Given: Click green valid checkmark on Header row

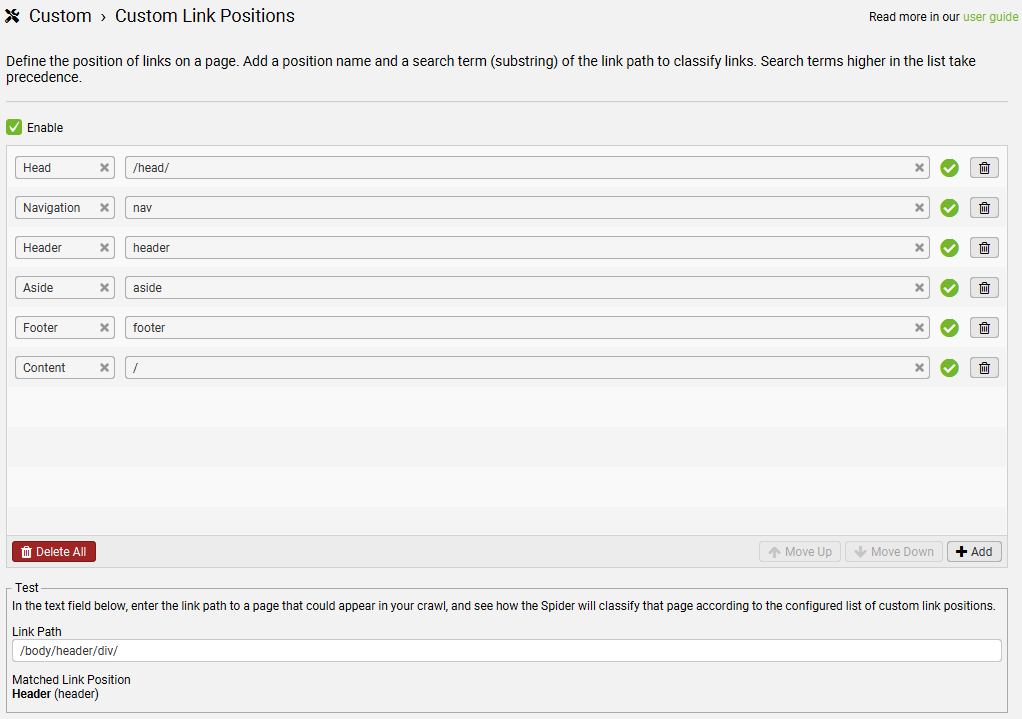Looking at the screenshot, I should pyautogui.click(x=950, y=248).
